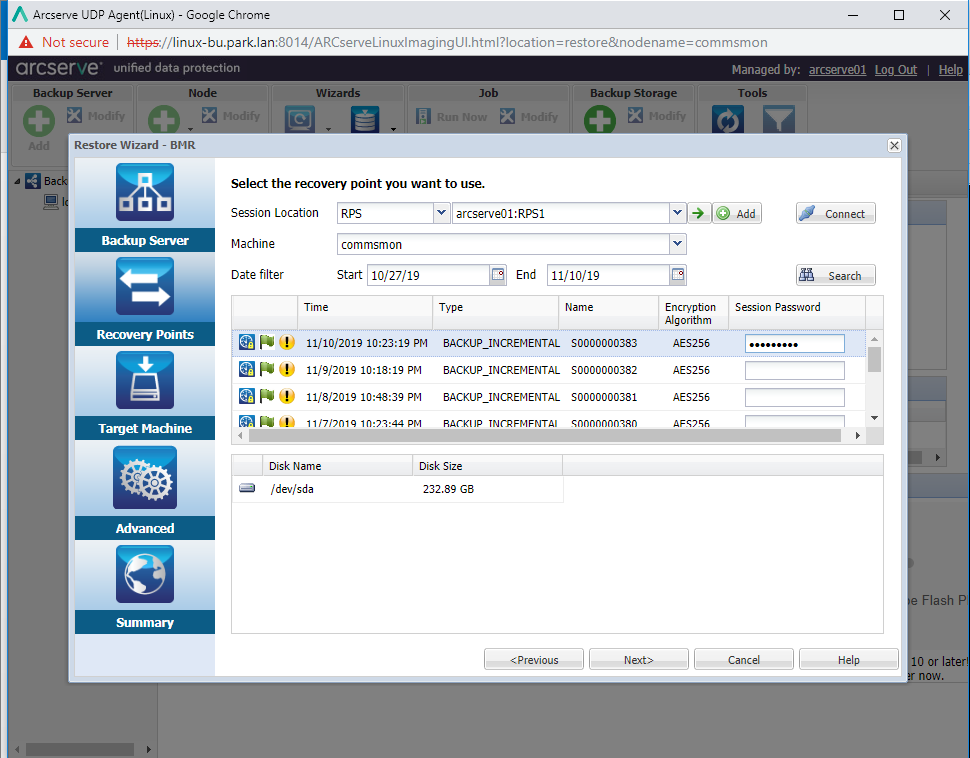The height and width of the screenshot is (758, 970).
Task: Click the recovery list scroll down arrow
Action: click(x=874, y=418)
